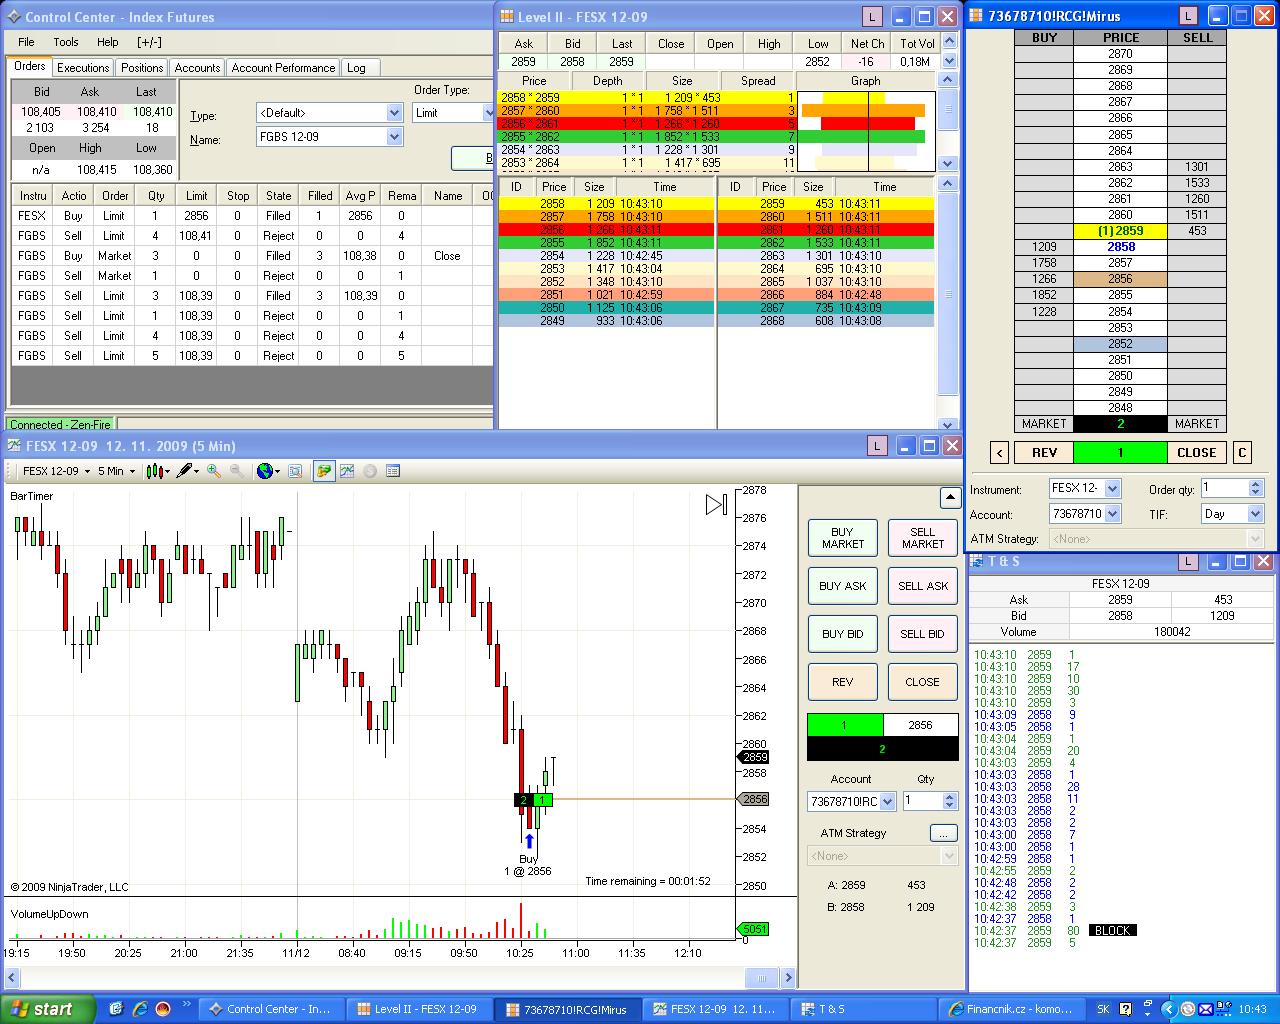Click the Order qty spinner in Mirus window
This screenshot has width=1280, height=1024.
1257,488
